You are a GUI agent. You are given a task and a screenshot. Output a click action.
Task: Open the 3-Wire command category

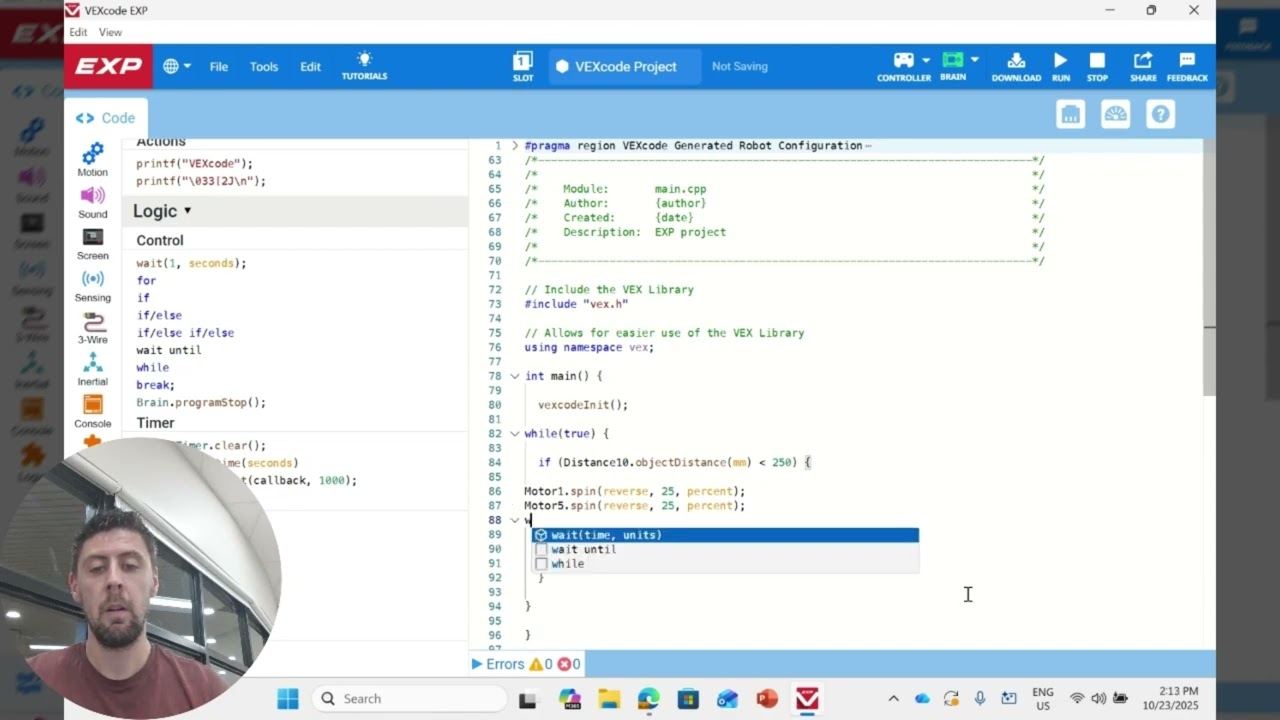click(x=92, y=328)
